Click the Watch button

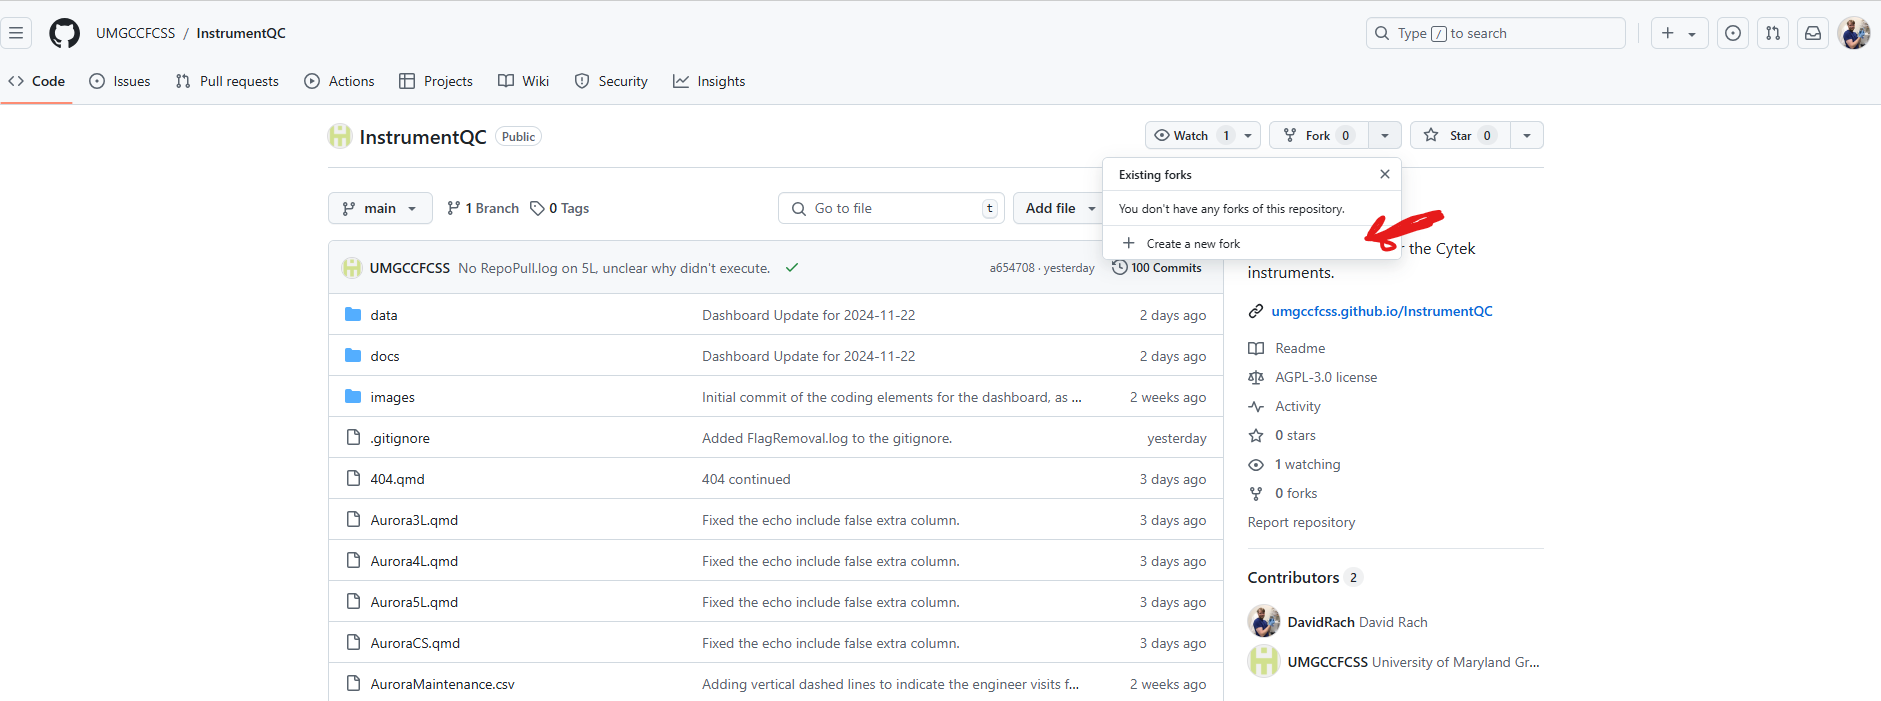tap(1190, 136)
